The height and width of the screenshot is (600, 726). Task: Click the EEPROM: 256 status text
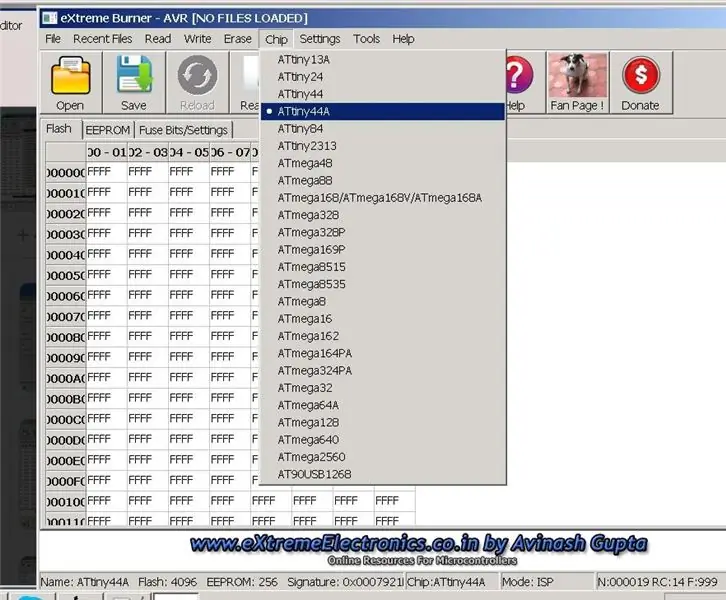[242, 582]
